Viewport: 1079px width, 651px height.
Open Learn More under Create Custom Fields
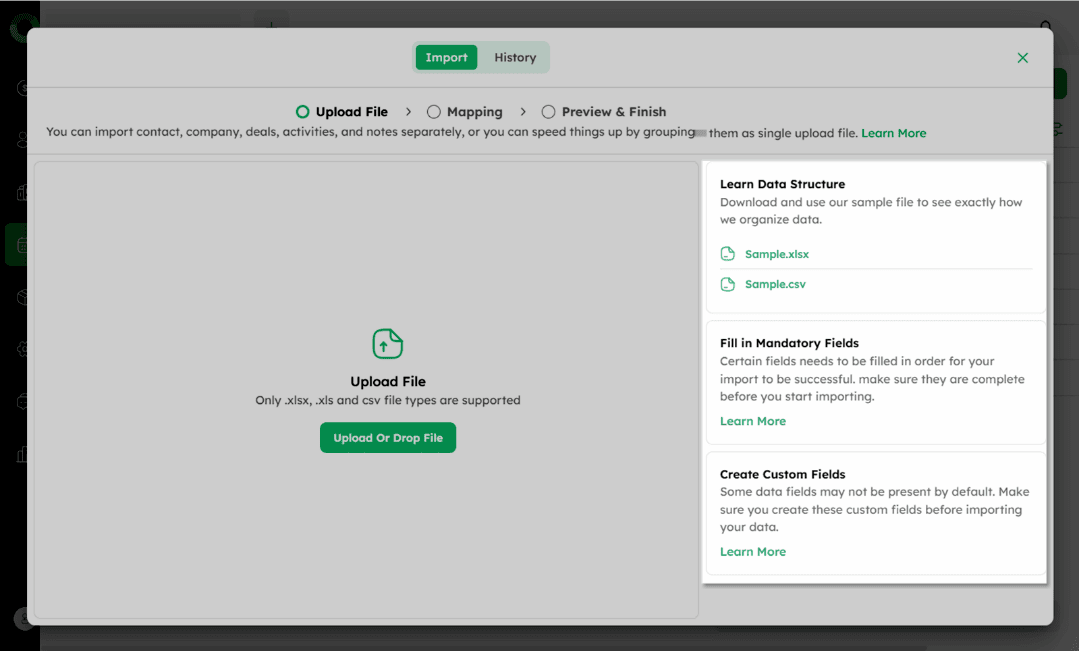[752, 552]
